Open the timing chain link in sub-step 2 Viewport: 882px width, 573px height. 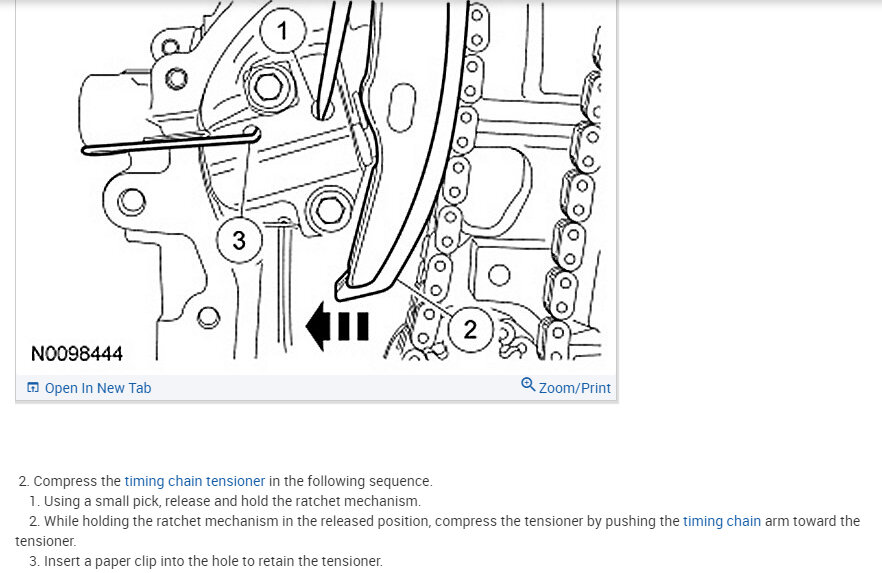(722, 521)
